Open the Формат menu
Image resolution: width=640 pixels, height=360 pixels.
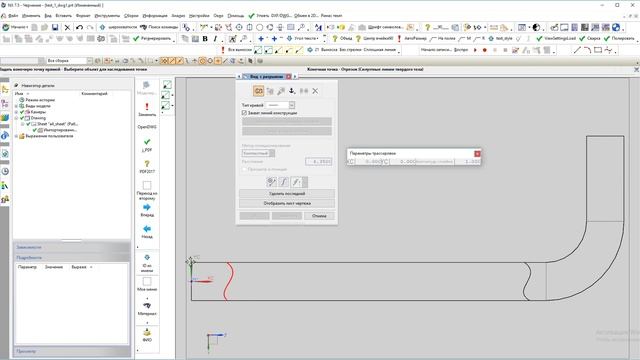coord(83,16)
